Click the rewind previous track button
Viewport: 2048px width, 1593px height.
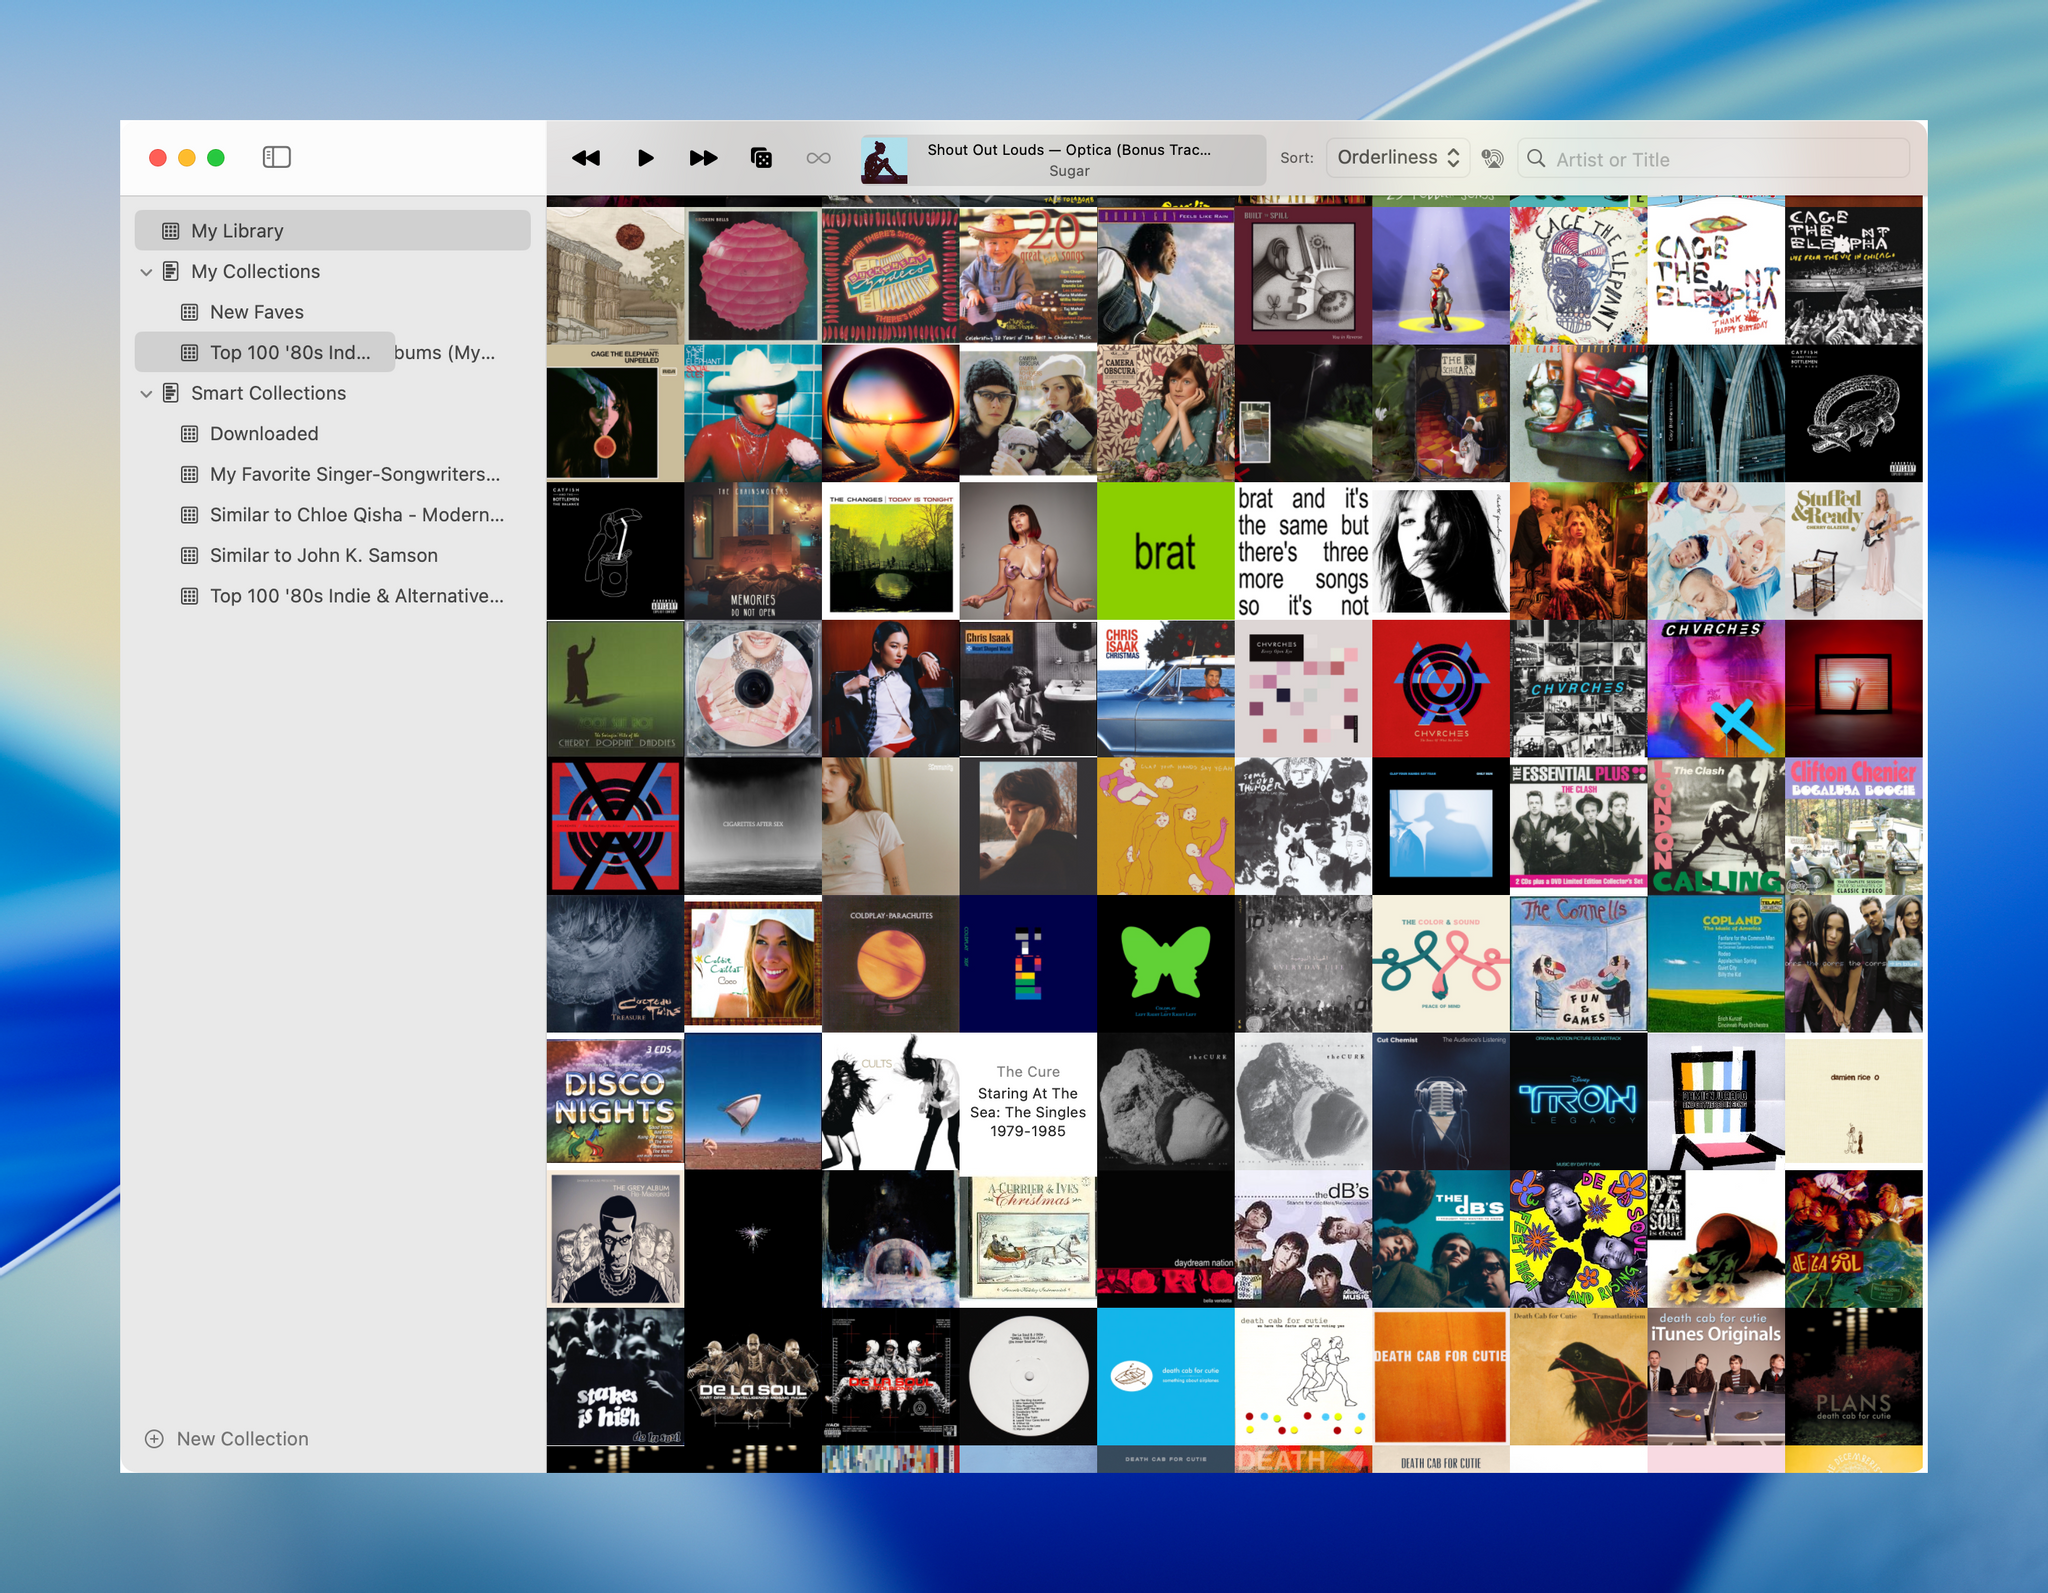tap(586, 158)
